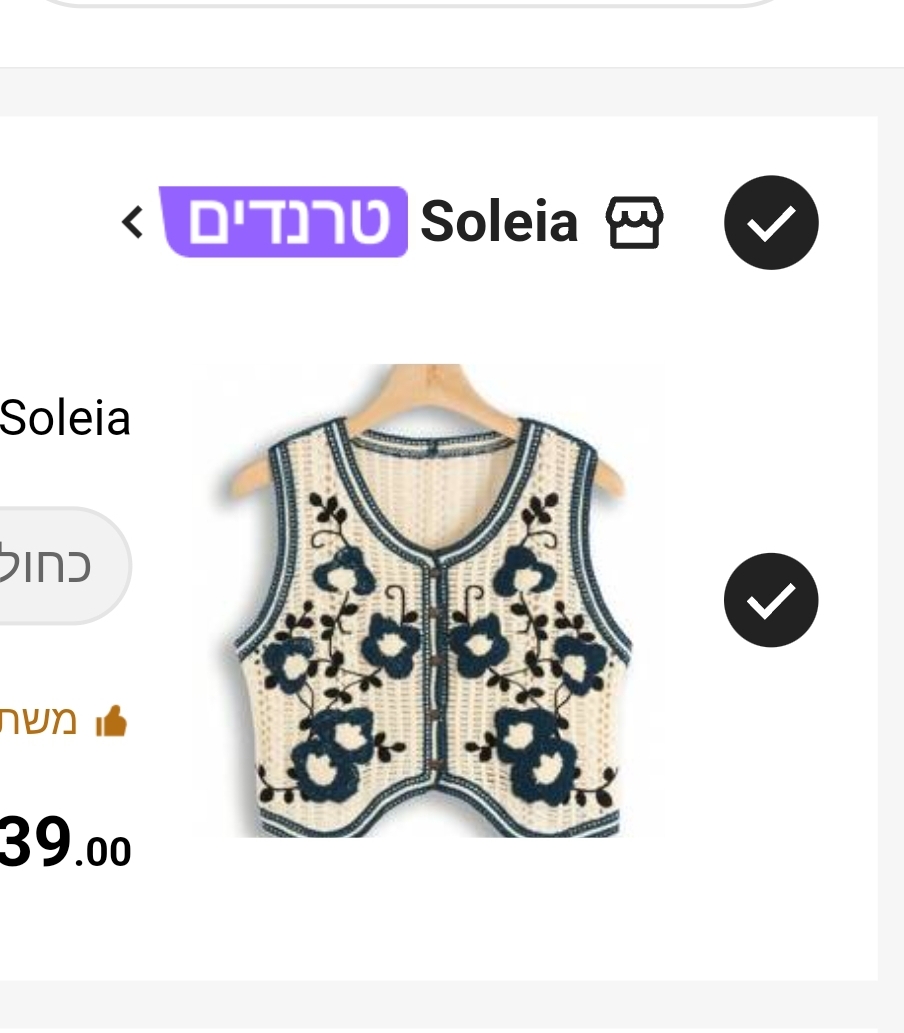Open the Soleia product title

pos(66,418)
